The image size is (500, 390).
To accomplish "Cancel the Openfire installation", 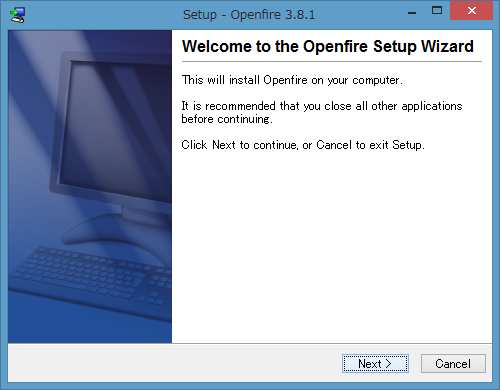I will tap(453, 363).
